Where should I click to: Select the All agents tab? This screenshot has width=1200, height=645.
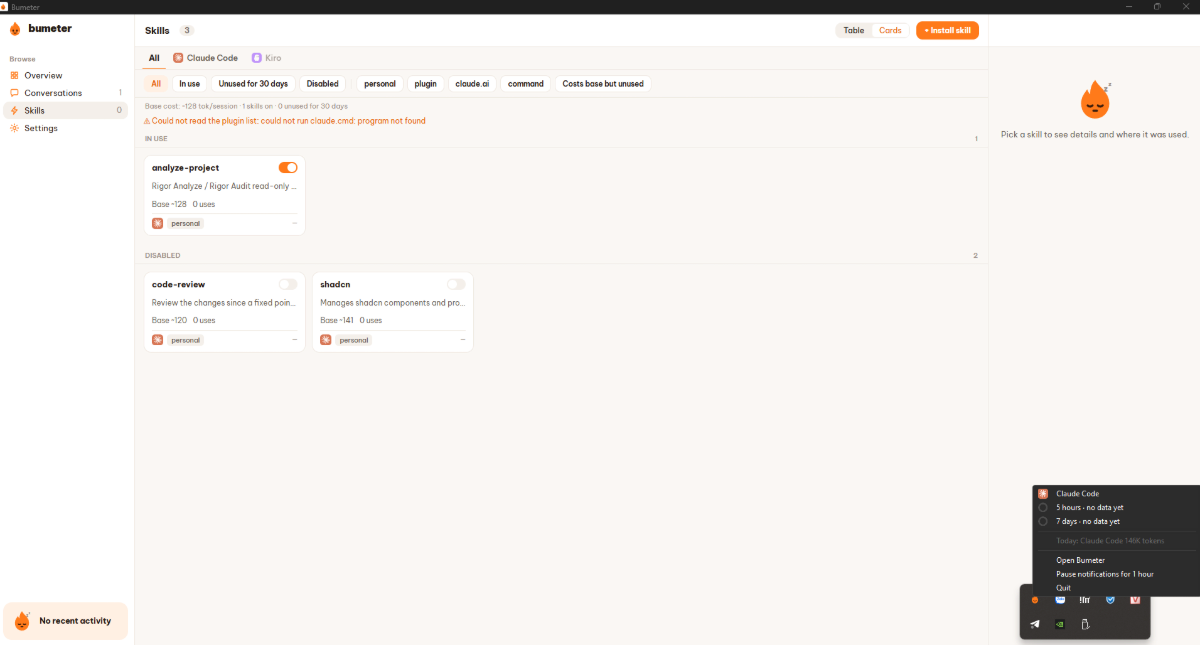[x=154, y=58]
